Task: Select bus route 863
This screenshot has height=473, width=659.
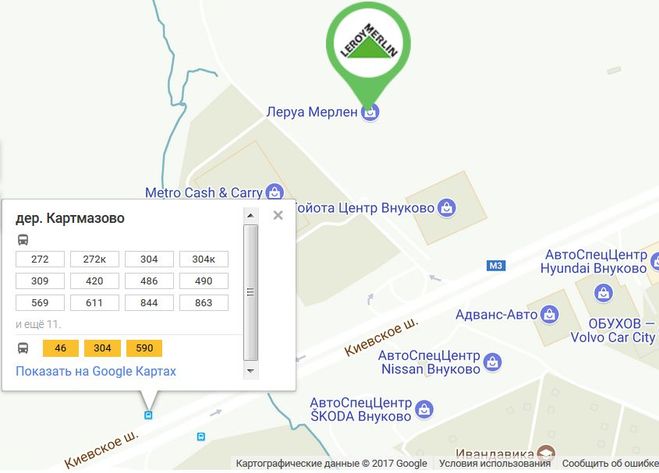Action: click(204, 303)
